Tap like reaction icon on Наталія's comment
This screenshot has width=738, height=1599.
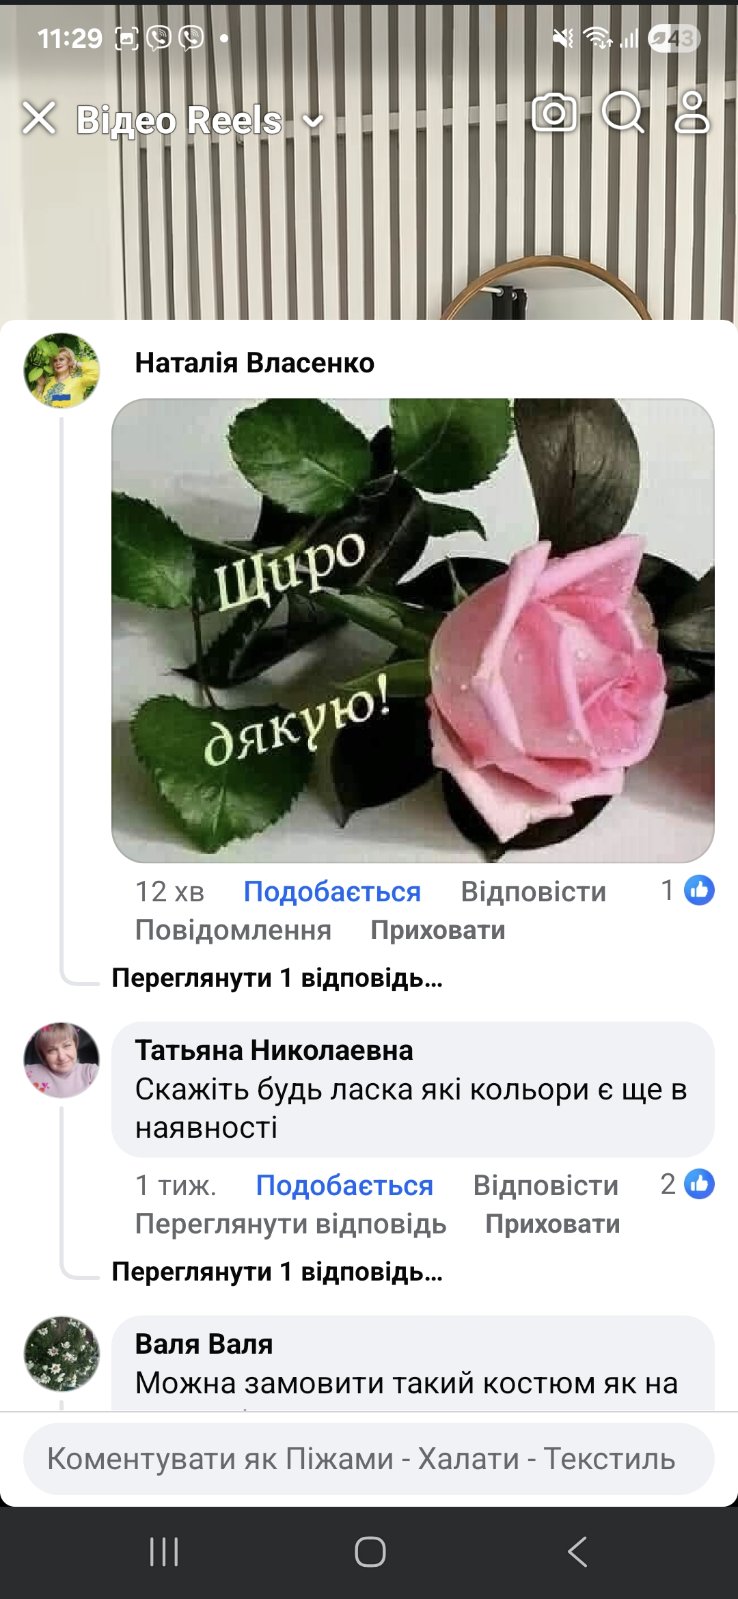tap(699, 890)
